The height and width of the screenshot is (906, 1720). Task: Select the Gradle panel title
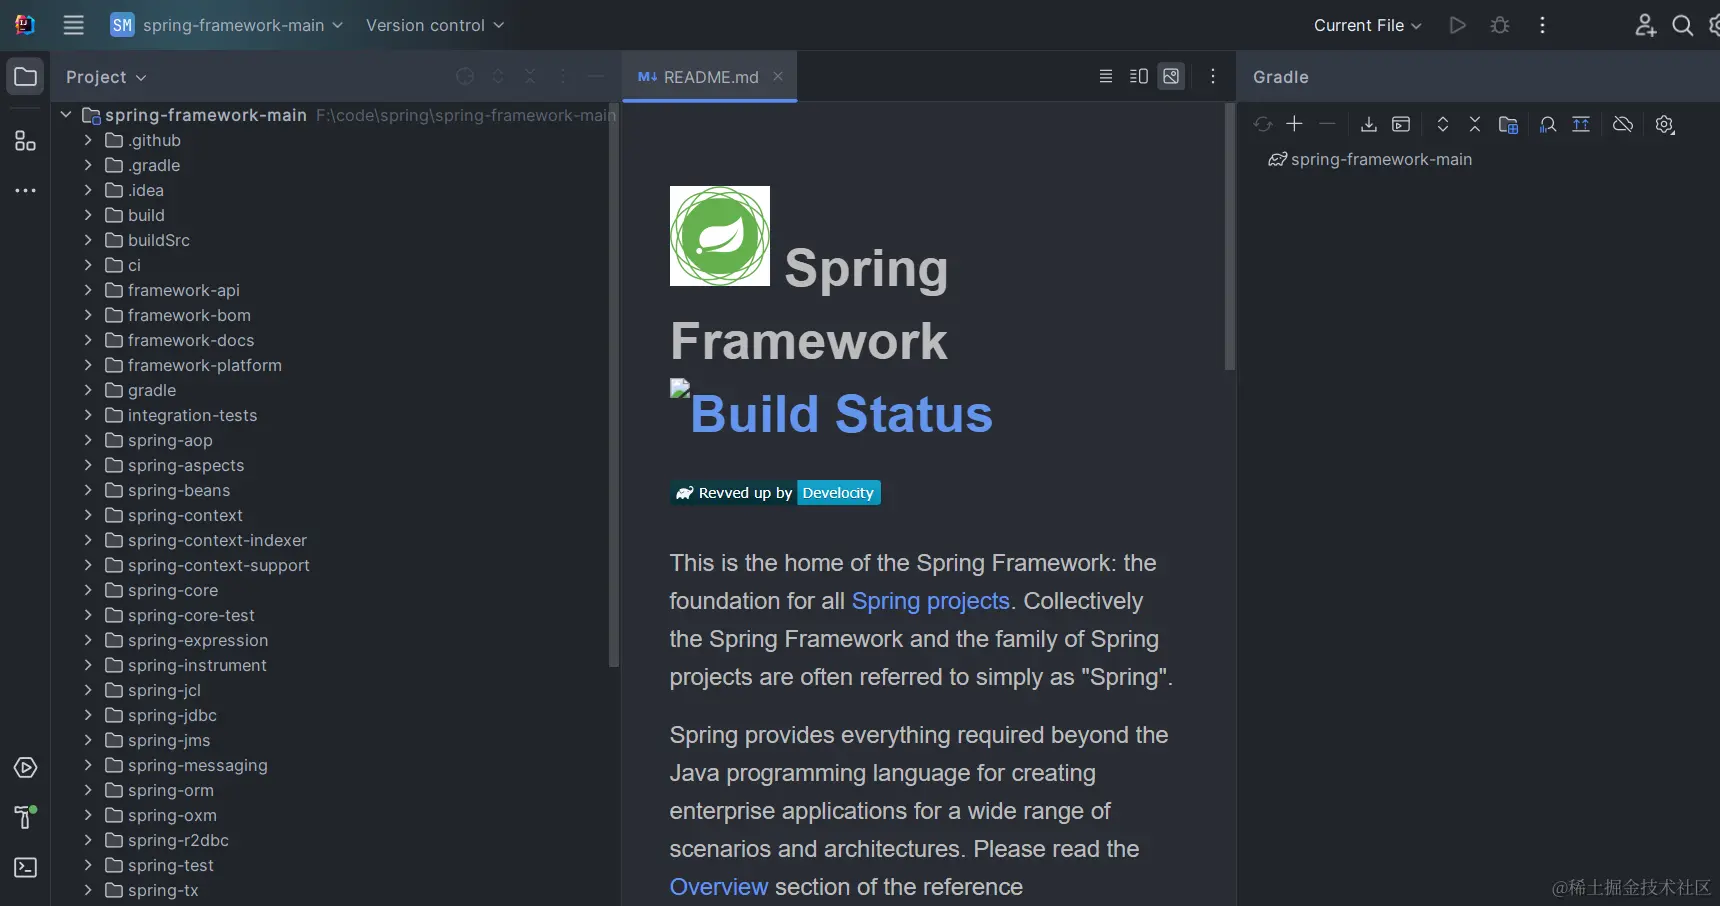[1281, 77]
